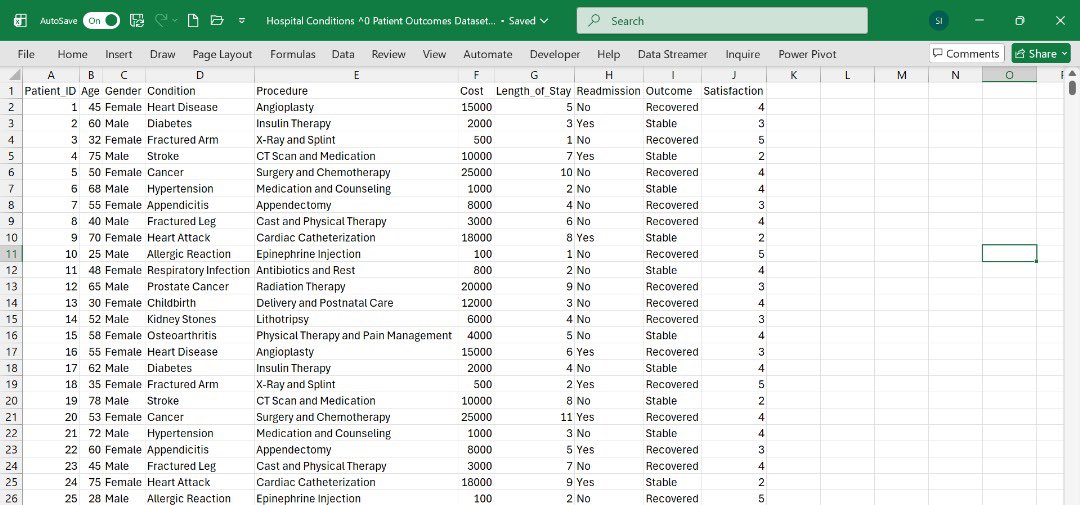Switch to the Power Pivot tab

[x=807, y=54]
